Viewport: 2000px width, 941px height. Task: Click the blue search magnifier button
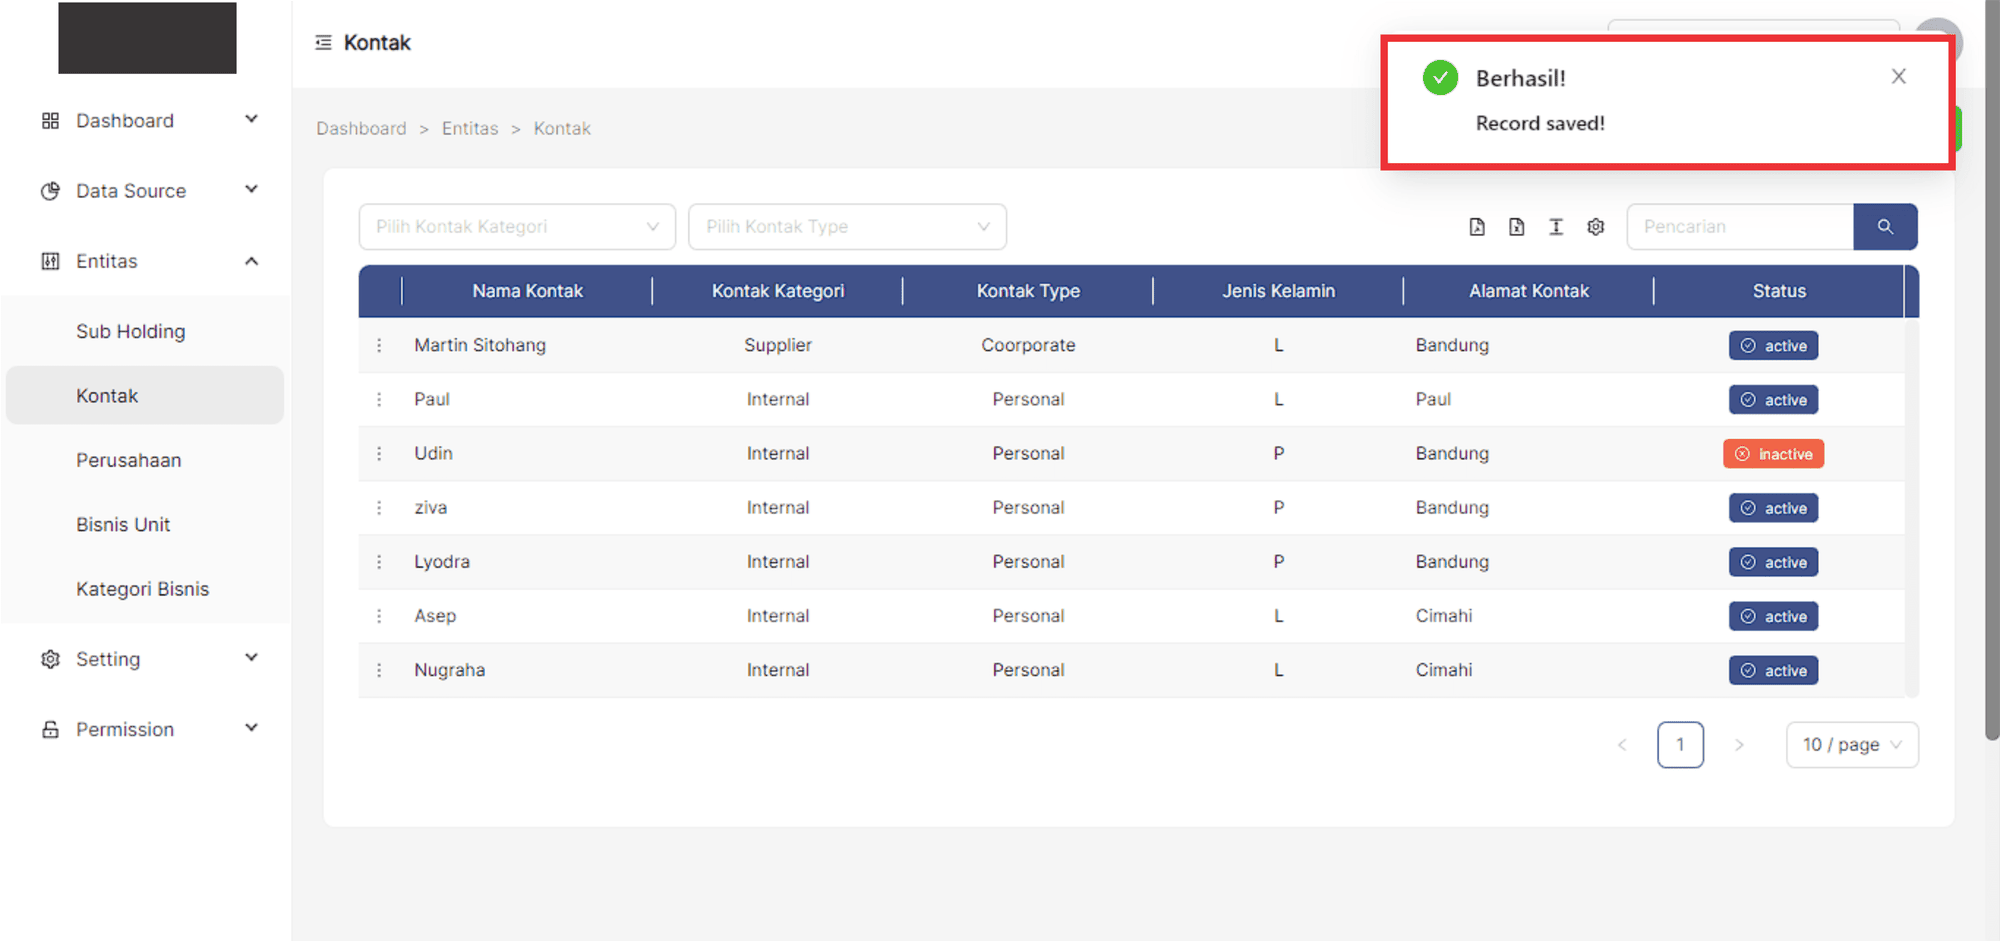coord(1885,227)
